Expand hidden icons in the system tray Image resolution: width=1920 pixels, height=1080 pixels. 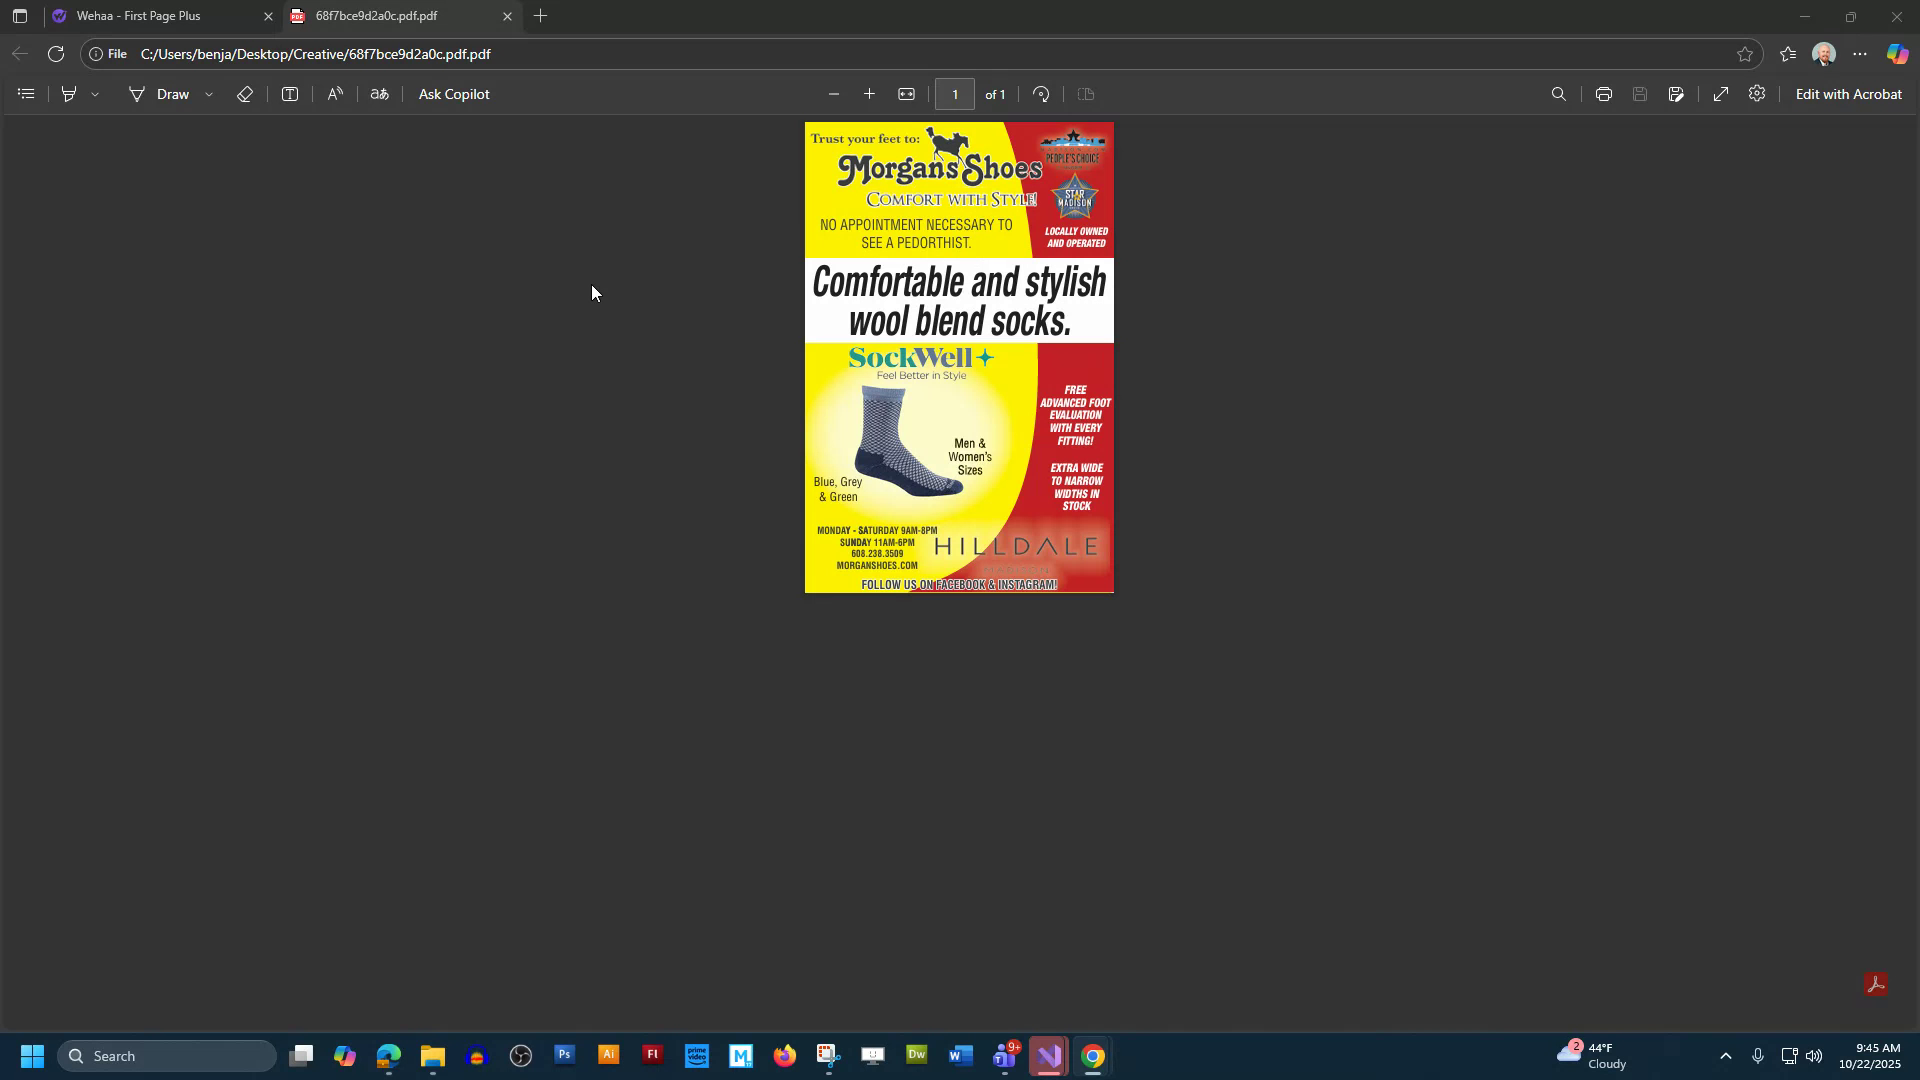coord(1725,1055)
